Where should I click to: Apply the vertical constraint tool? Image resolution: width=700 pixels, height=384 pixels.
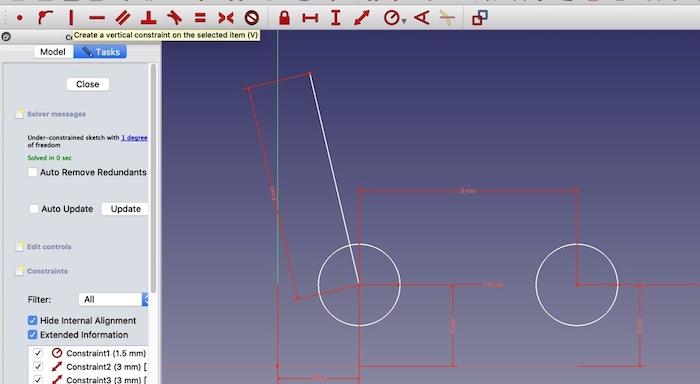point(71,18)
